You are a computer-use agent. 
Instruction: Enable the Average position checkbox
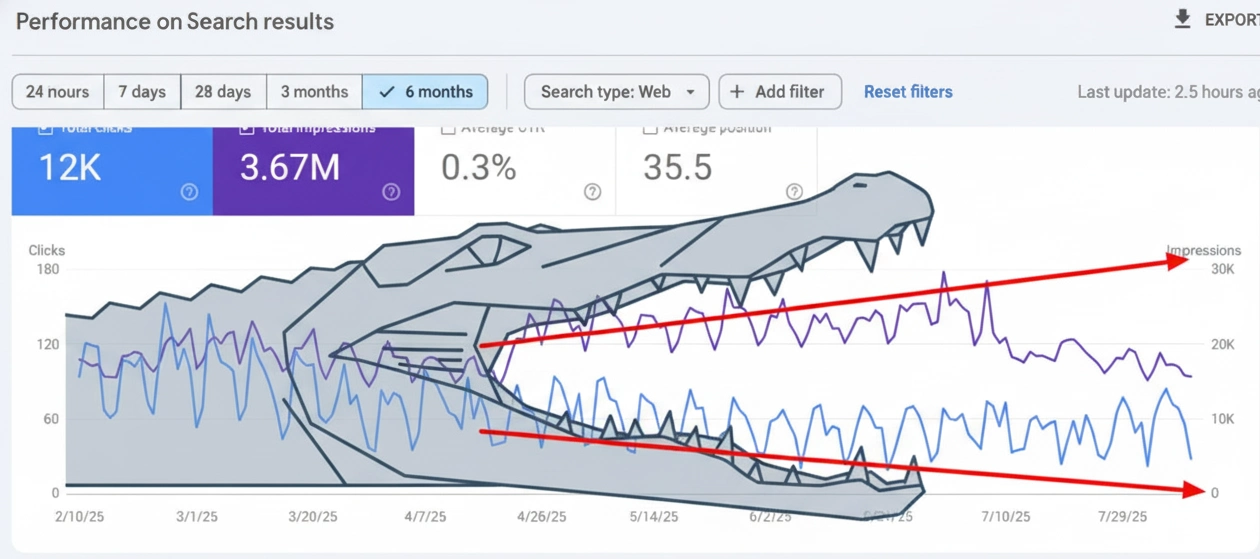pos(650,130)
